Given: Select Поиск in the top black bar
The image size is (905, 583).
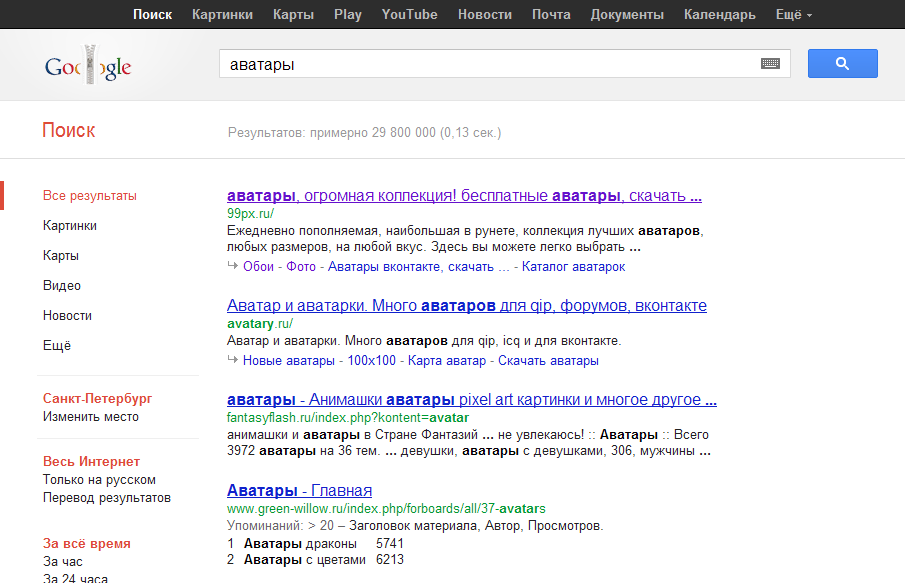Looking at the screenshot, I should (x=152, y=14).
